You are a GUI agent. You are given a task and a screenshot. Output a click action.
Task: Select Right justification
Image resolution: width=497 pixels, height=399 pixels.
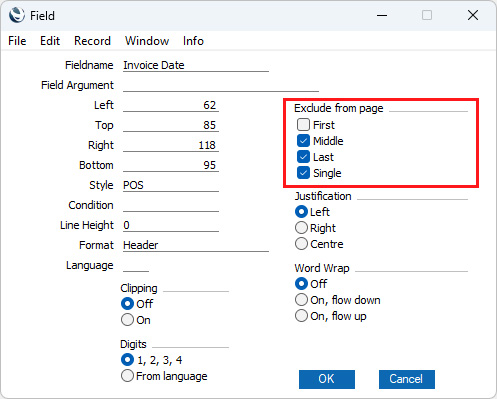(x=301, y=228)
